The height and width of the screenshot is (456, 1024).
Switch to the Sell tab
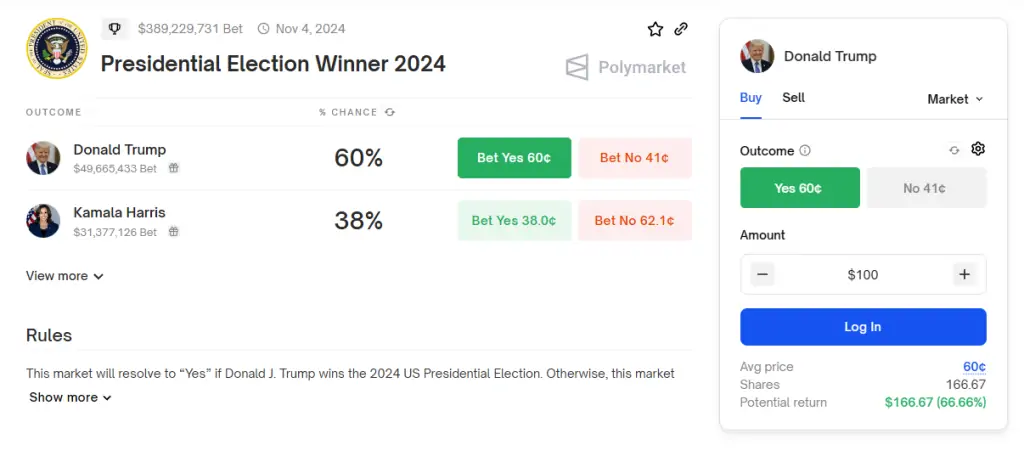[793, 98]
